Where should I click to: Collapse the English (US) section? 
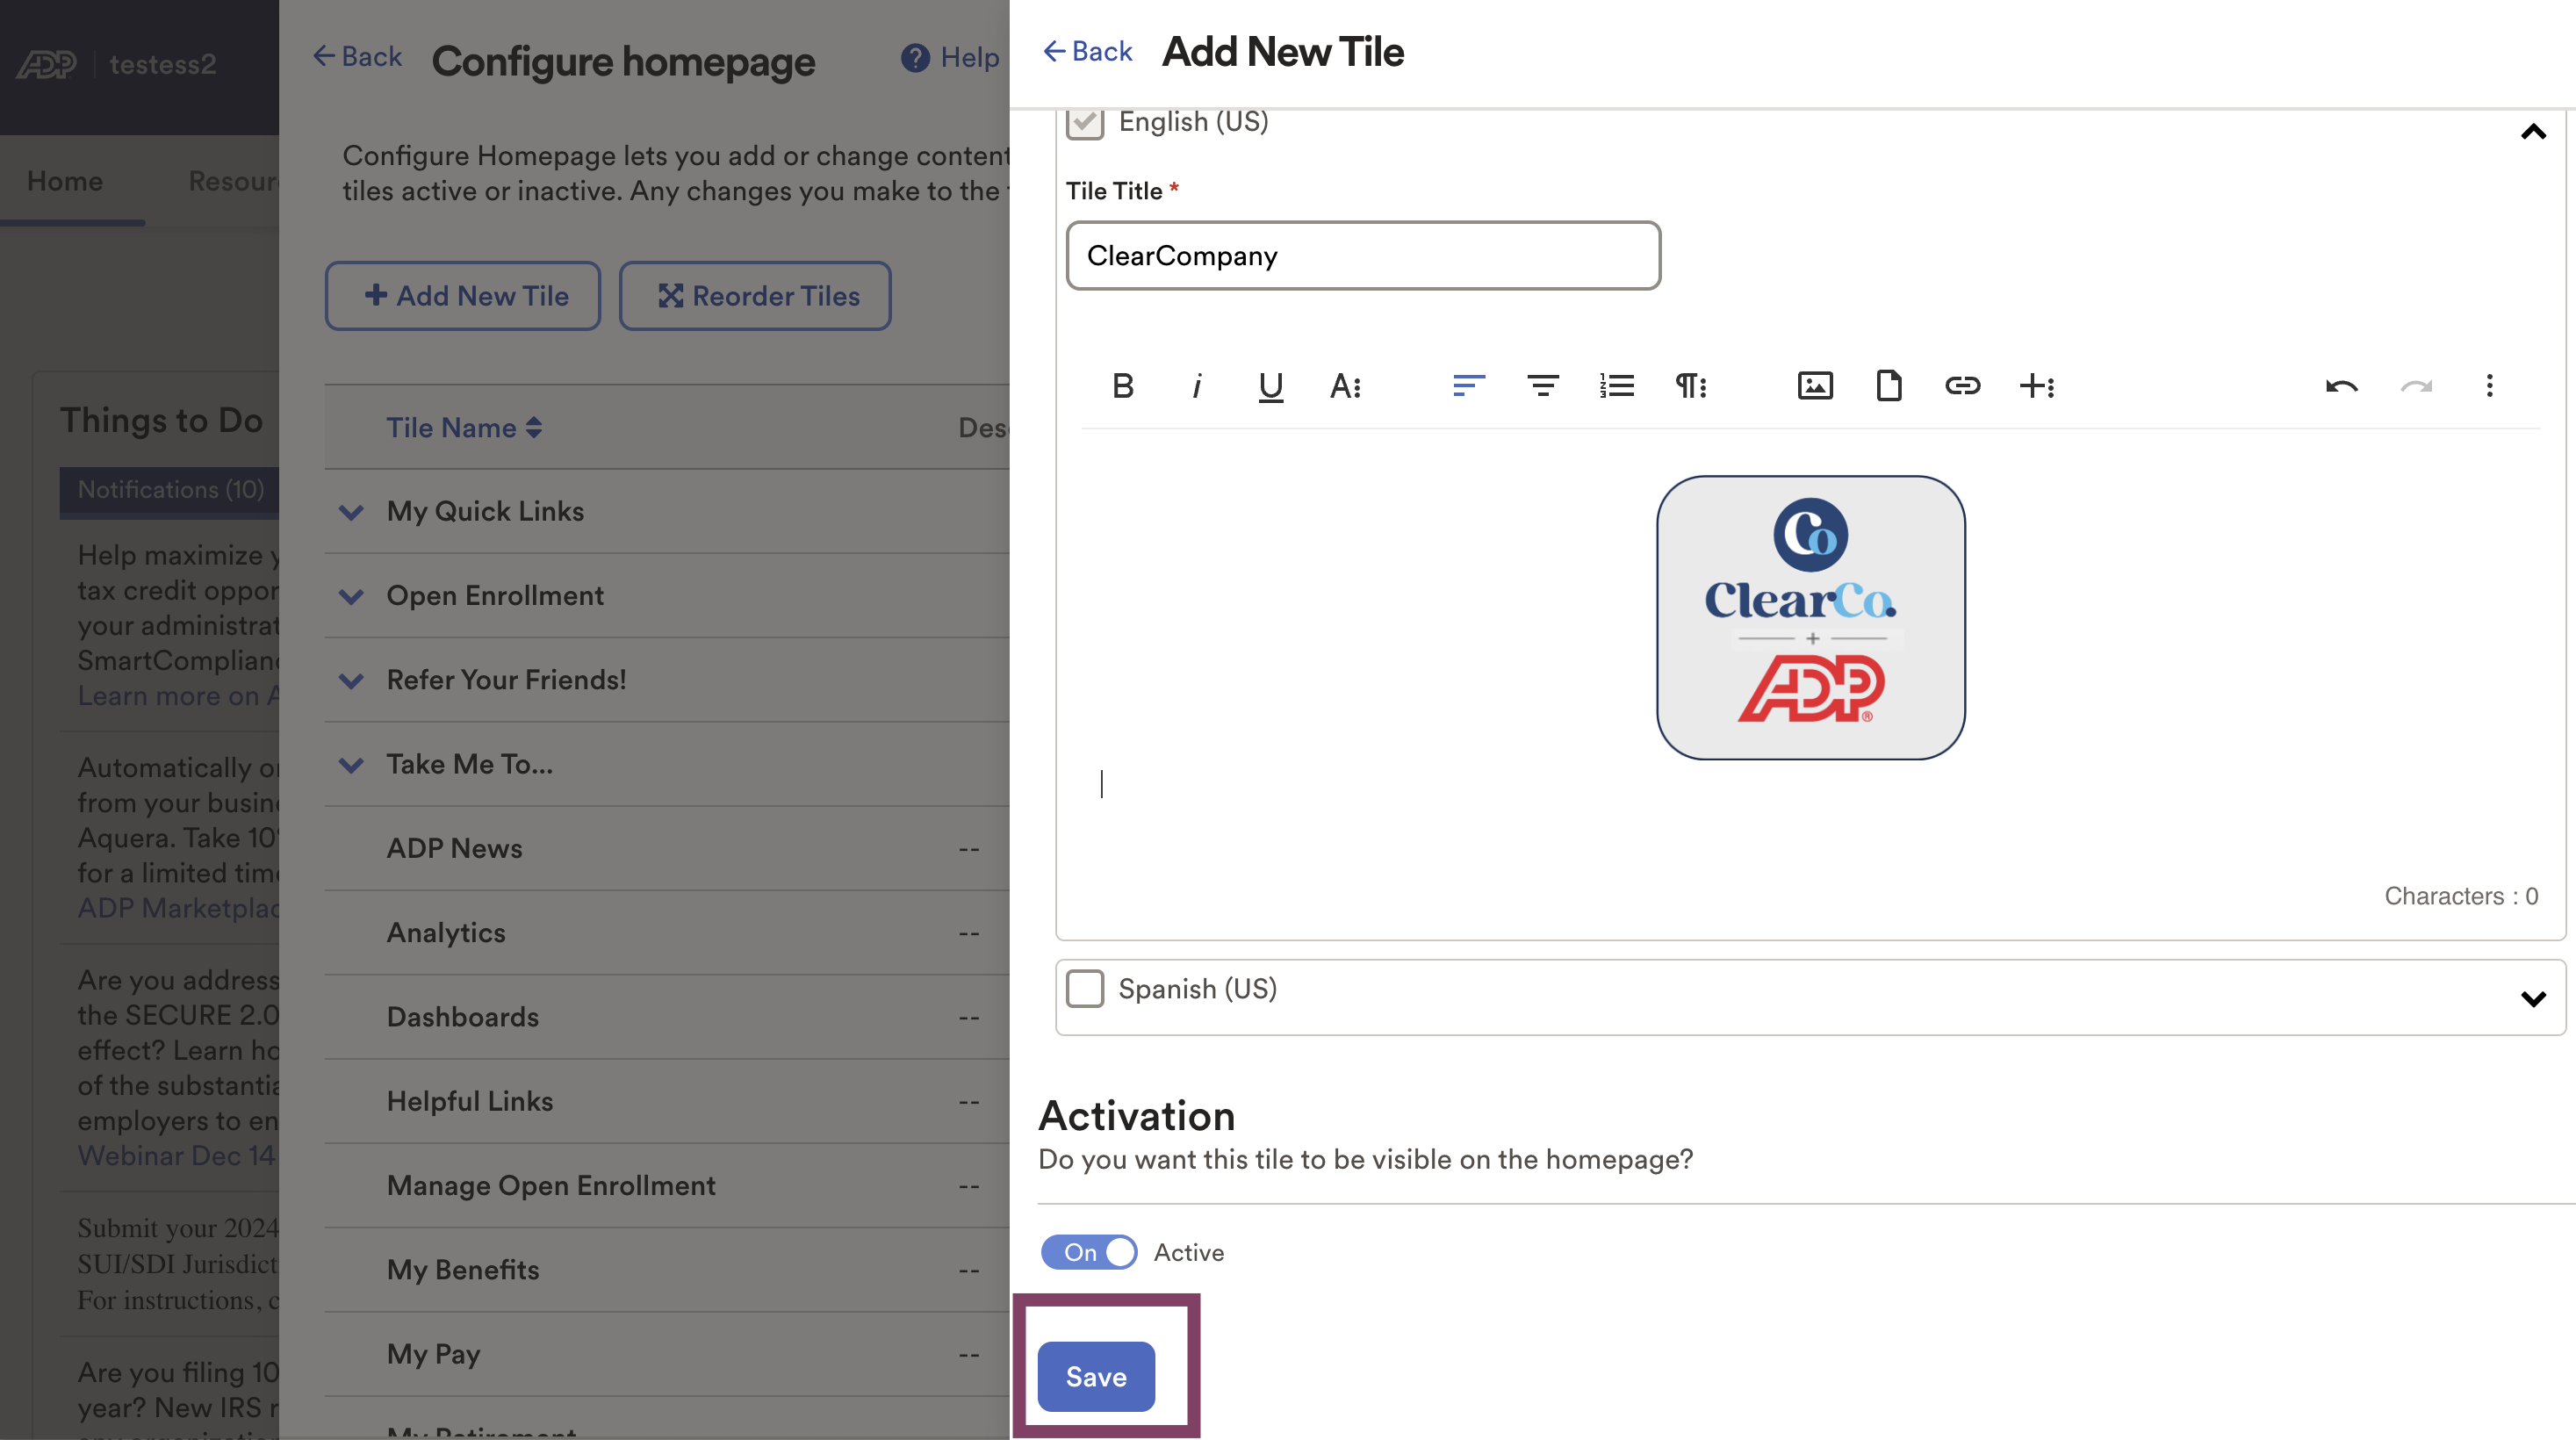pyautogui.click(x=2532, y=132)
